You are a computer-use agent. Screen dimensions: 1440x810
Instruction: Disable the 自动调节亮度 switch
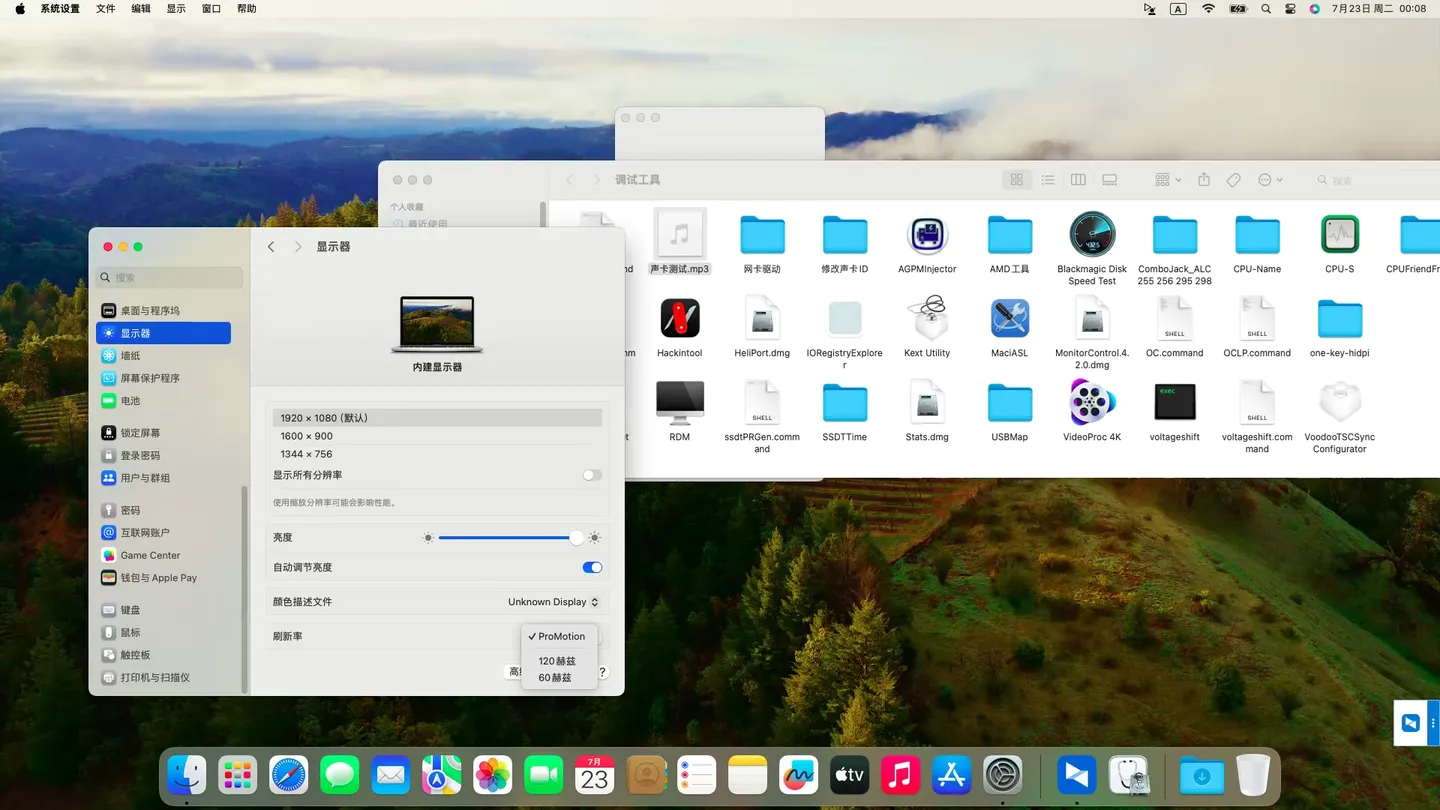tap(592, 567)
